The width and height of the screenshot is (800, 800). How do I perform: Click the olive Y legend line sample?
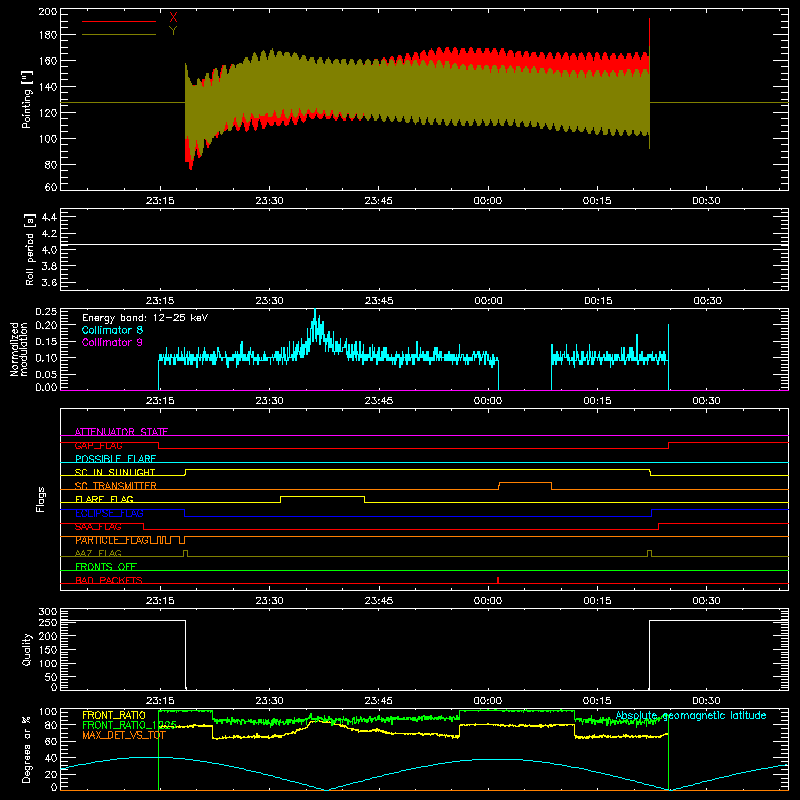119,35
